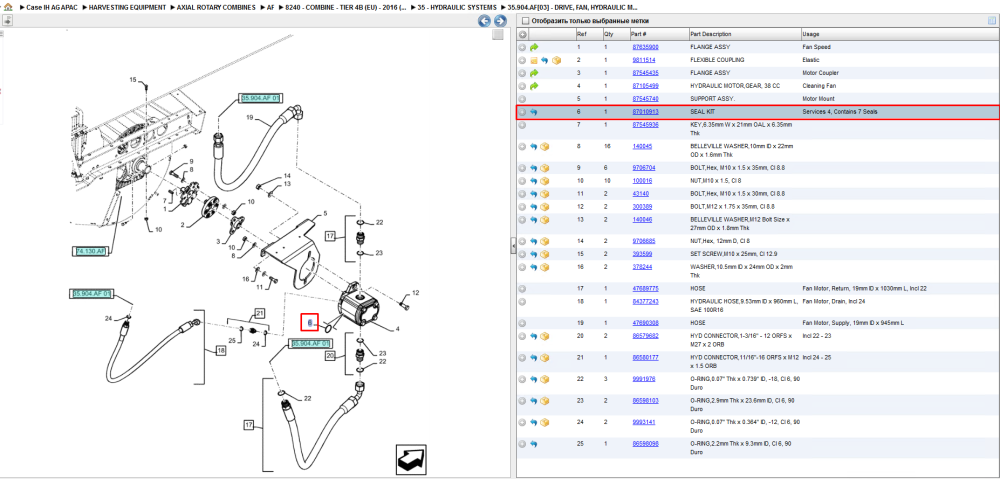This screenshot has height=479, width=1000.
Task: Click box icon for BOLT 300389 row
Action: (545, 207)
